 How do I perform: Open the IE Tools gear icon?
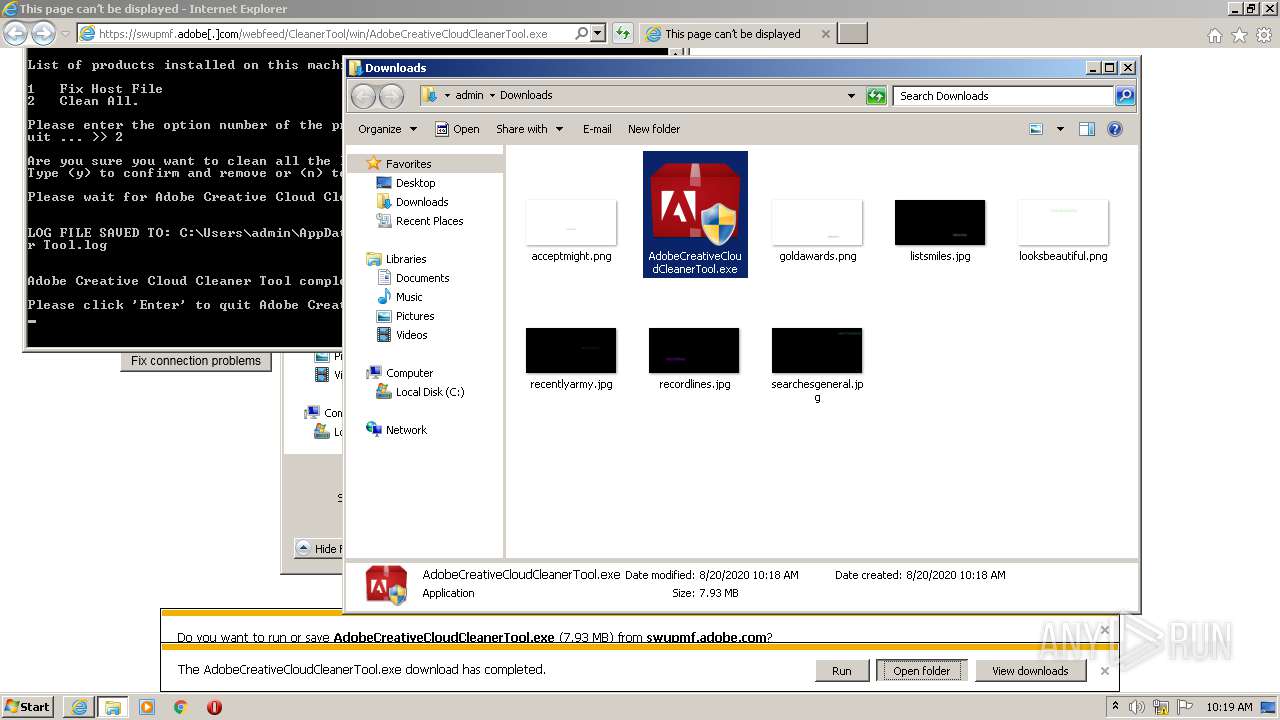tap(1264, 35)
